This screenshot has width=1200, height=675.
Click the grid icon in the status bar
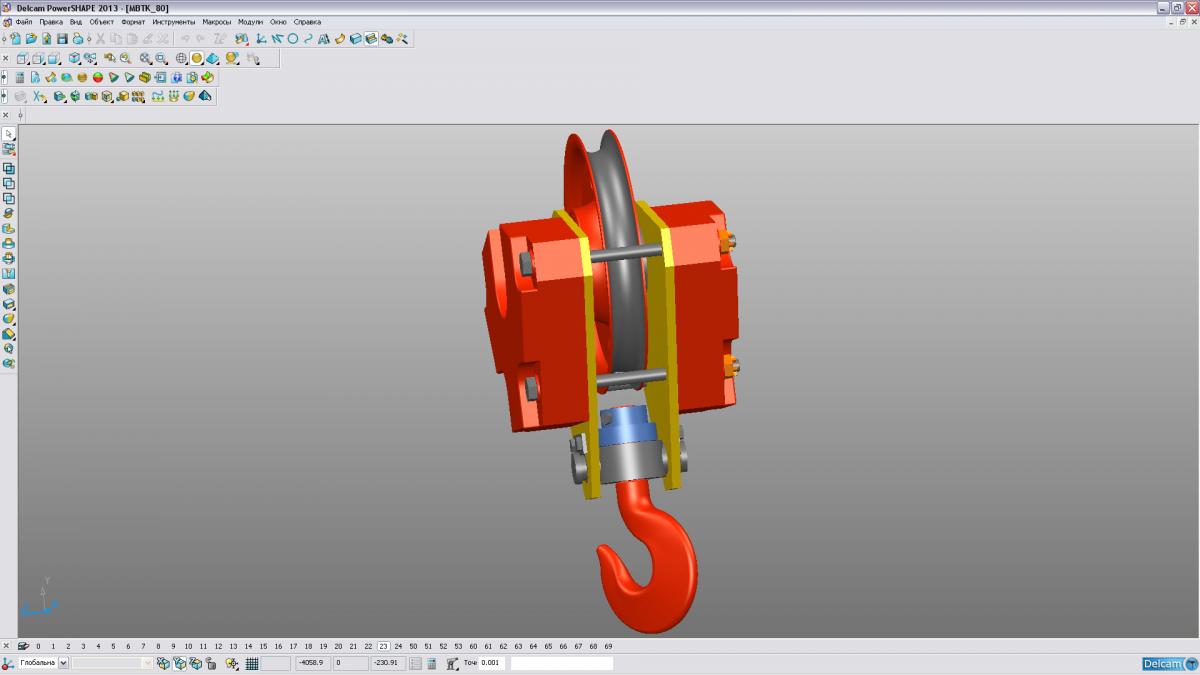pos(252,663)
